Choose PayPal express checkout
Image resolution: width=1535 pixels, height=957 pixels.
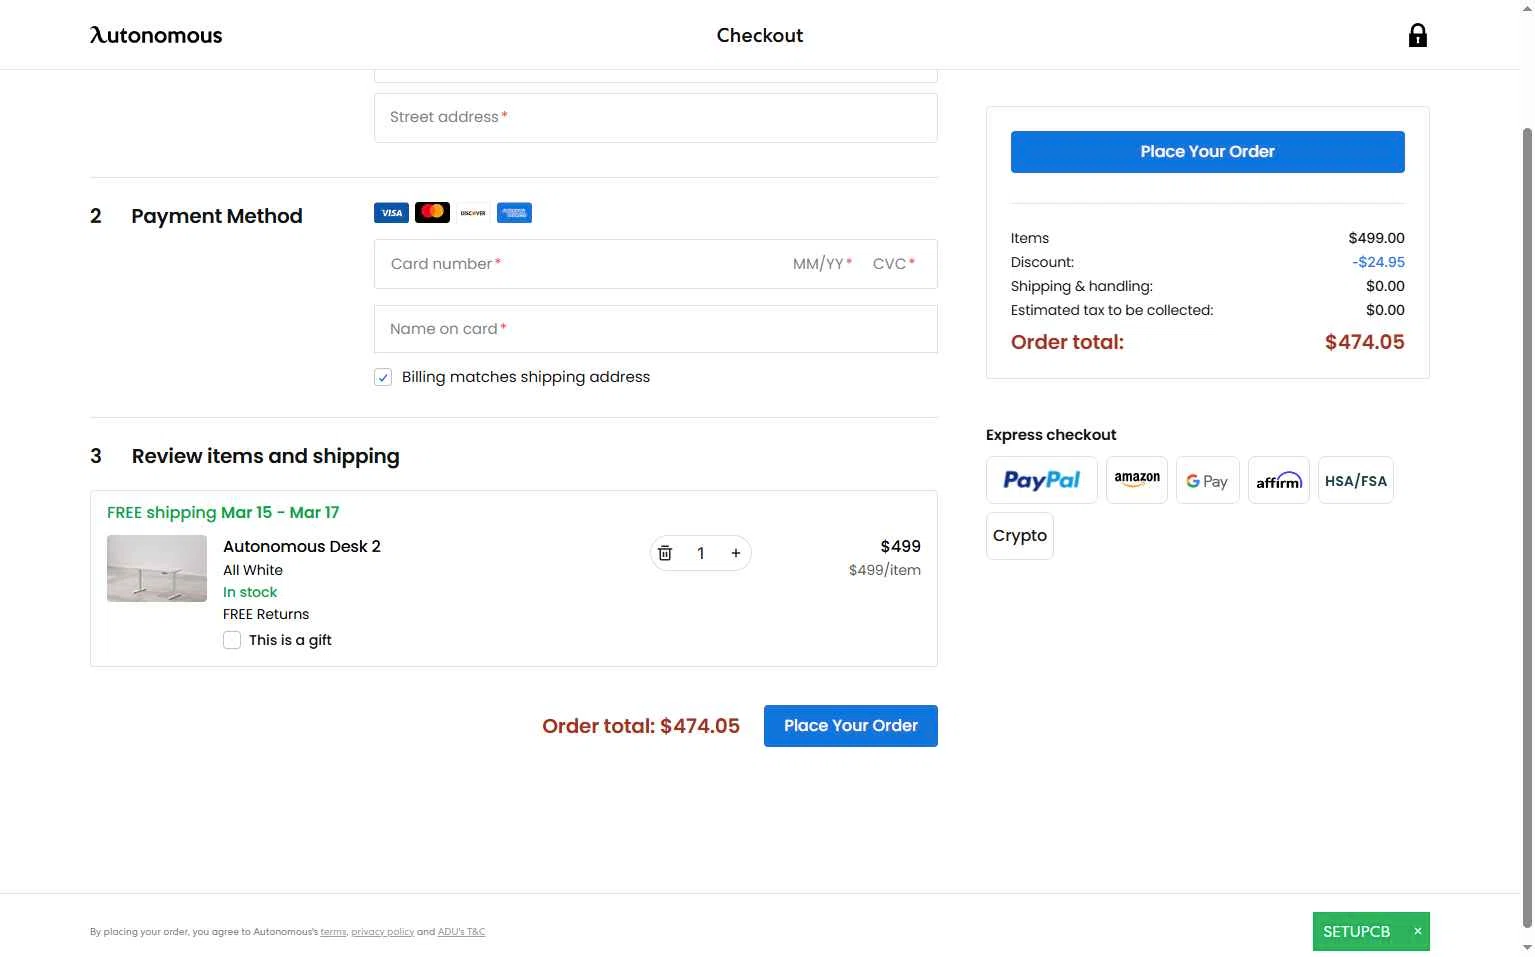[x=1041, y=481]
